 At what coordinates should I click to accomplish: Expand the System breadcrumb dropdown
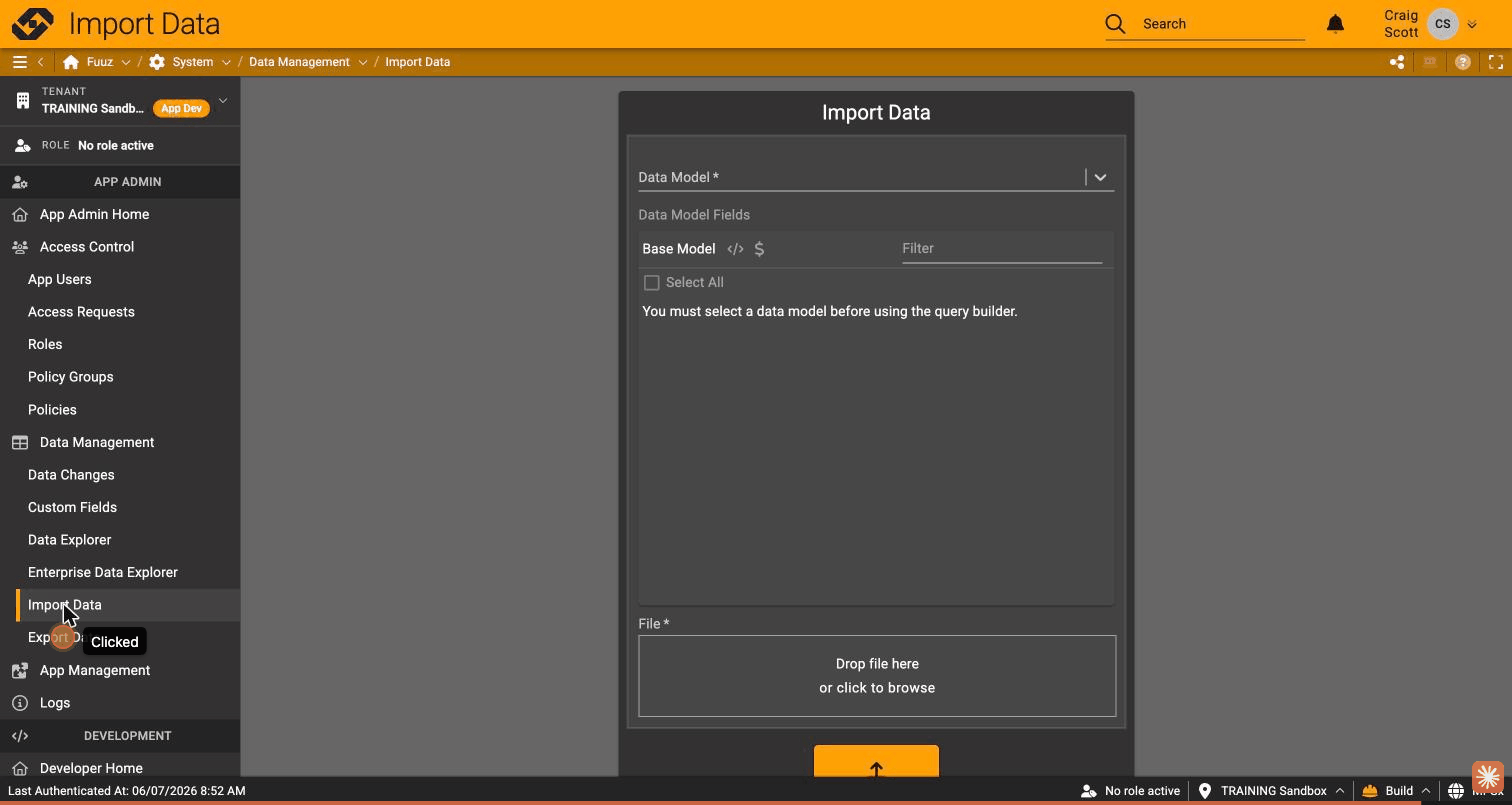tap(226, 62)
